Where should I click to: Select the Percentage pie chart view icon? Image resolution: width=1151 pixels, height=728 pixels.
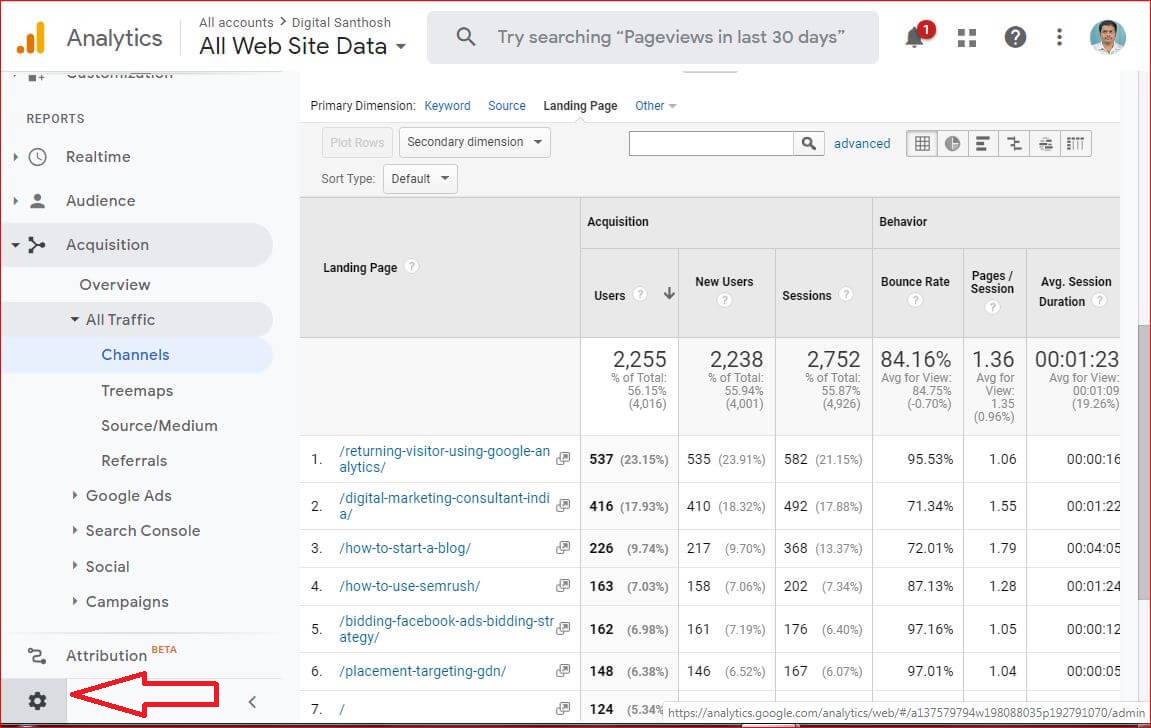pyautogui.click(x=952, y=143)
